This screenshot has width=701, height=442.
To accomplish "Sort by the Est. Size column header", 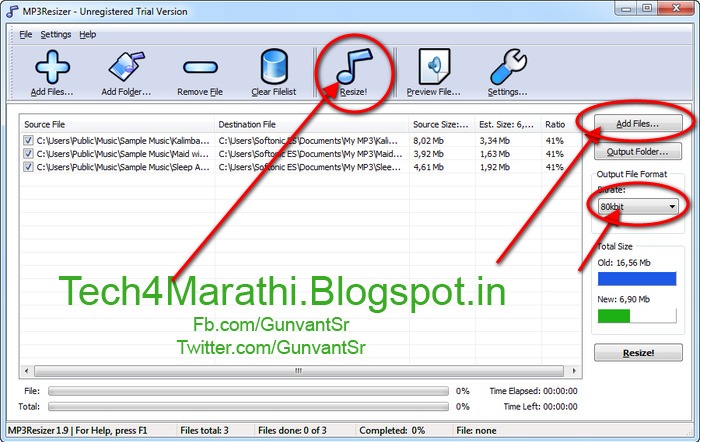I will coord(508,124).
